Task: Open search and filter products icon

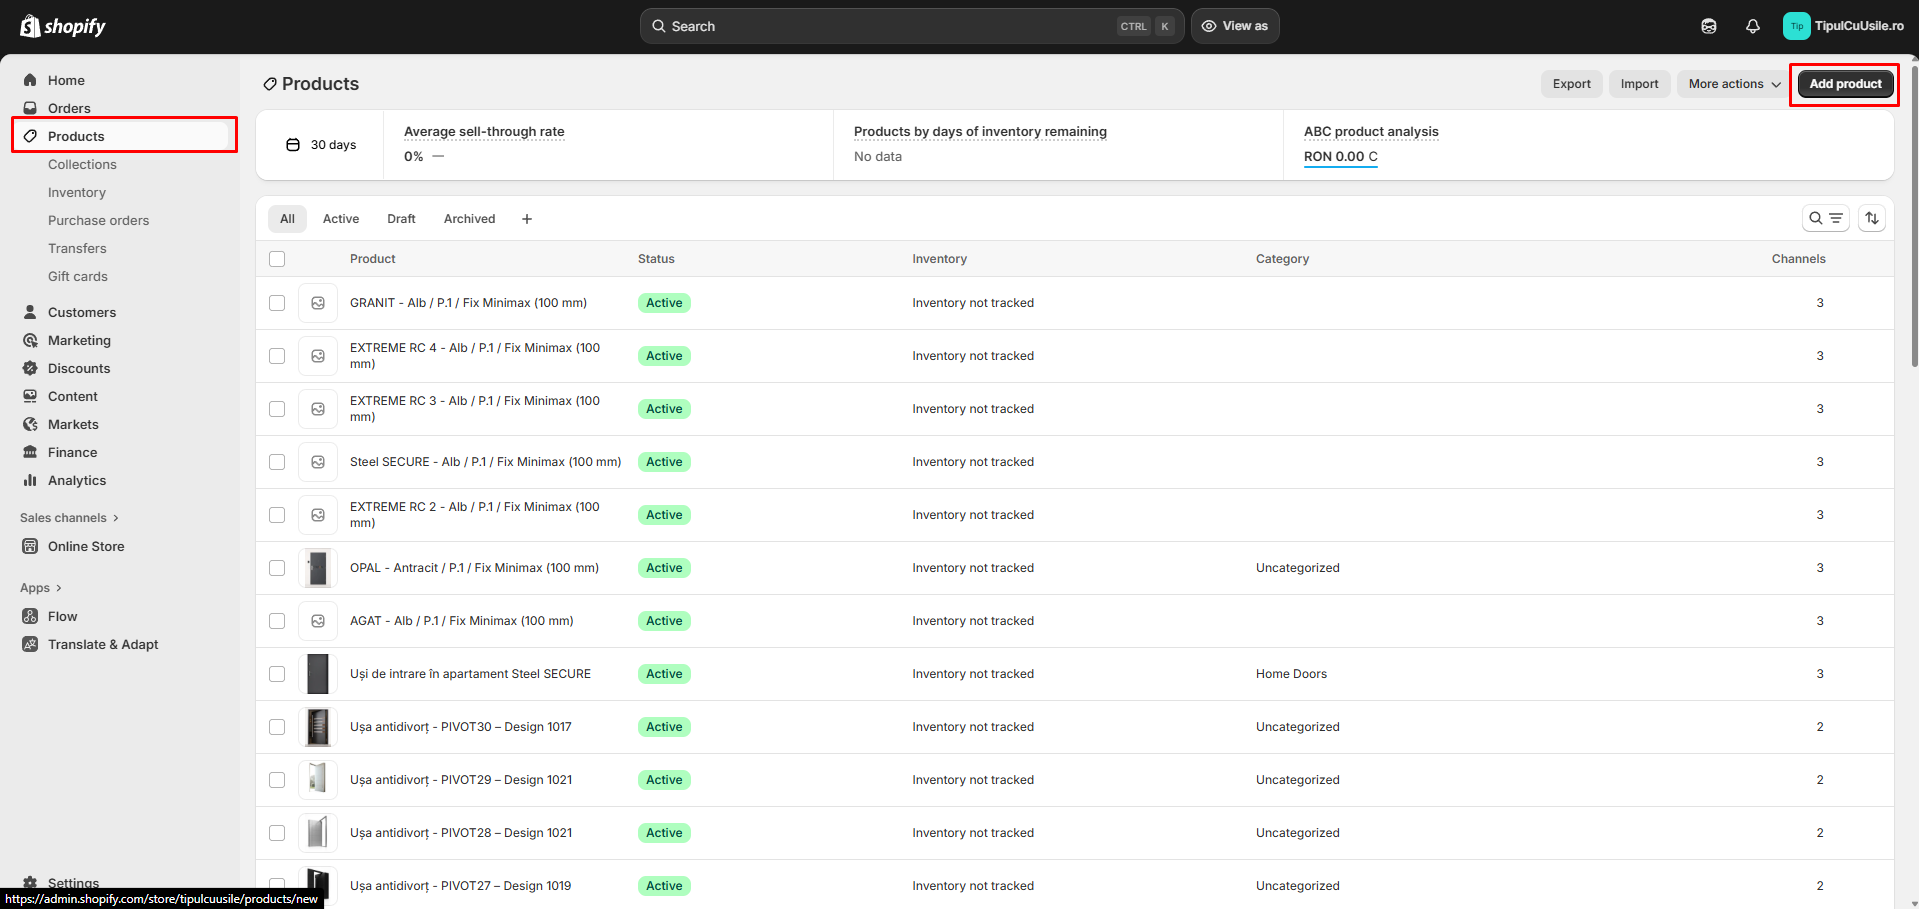Action: point(1825,218)
